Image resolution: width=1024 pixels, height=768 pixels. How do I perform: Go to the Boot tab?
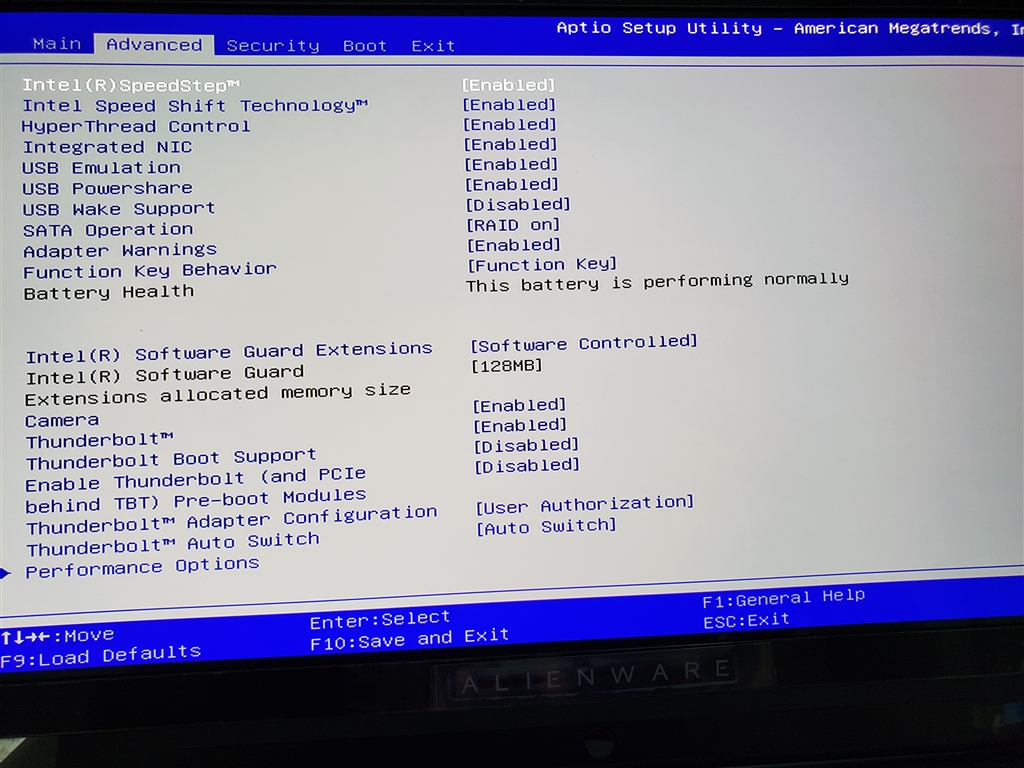(364, 46)
